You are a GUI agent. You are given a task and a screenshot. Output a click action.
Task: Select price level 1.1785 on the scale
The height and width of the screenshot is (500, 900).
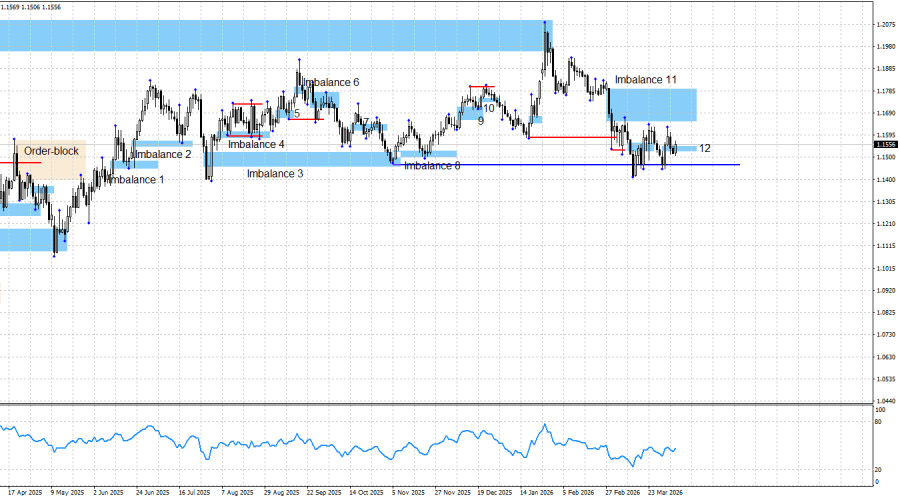(x=886, y=91)
